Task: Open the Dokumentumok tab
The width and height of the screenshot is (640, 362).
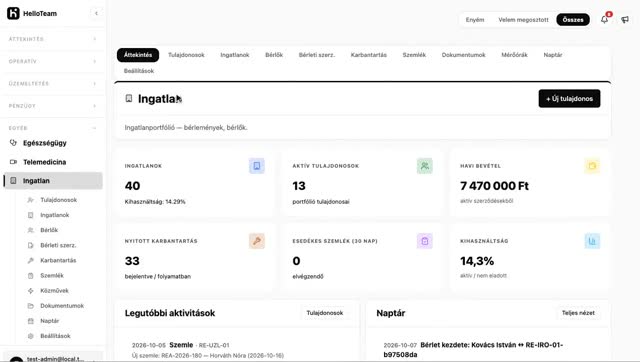Action: pos(464,55)
